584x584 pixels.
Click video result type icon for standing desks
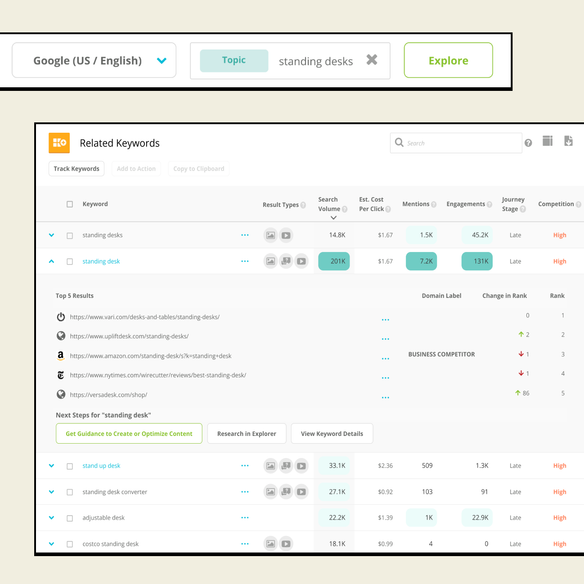tap(286, 235)
